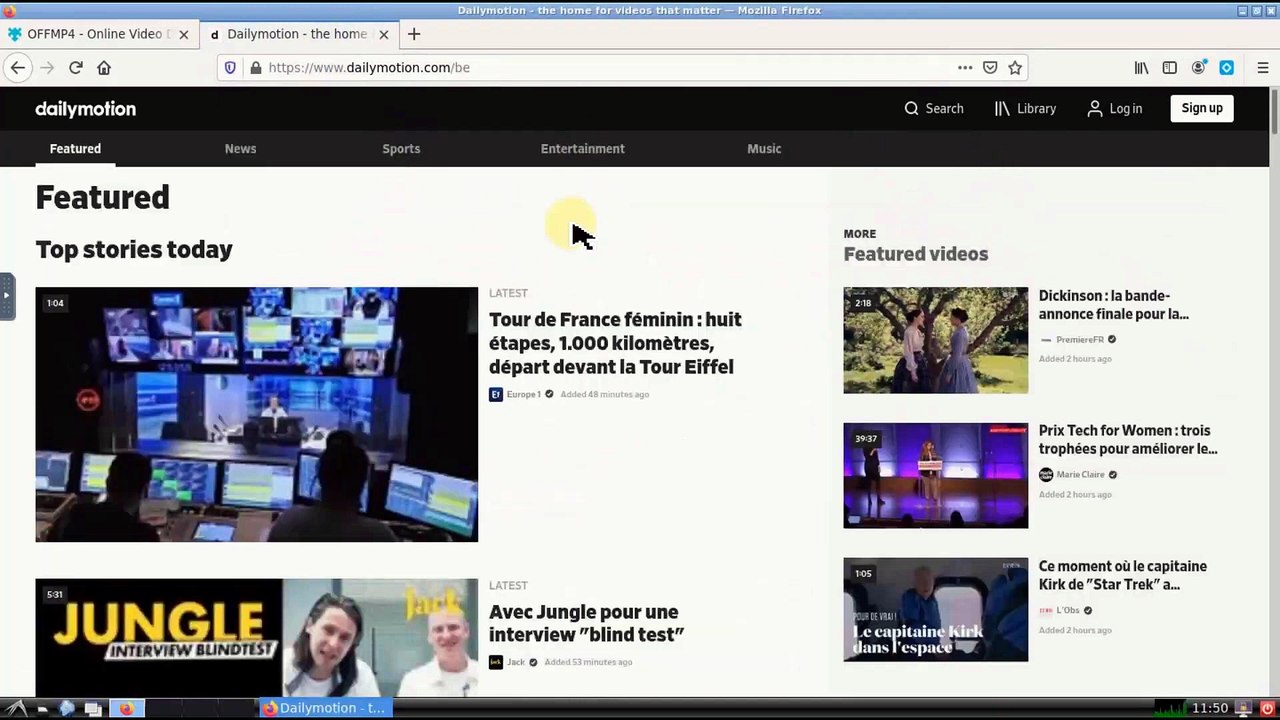The width and height of the screenshot is (1280, 720).
Task: Click the Sign up button
Action: point(1202,108)
